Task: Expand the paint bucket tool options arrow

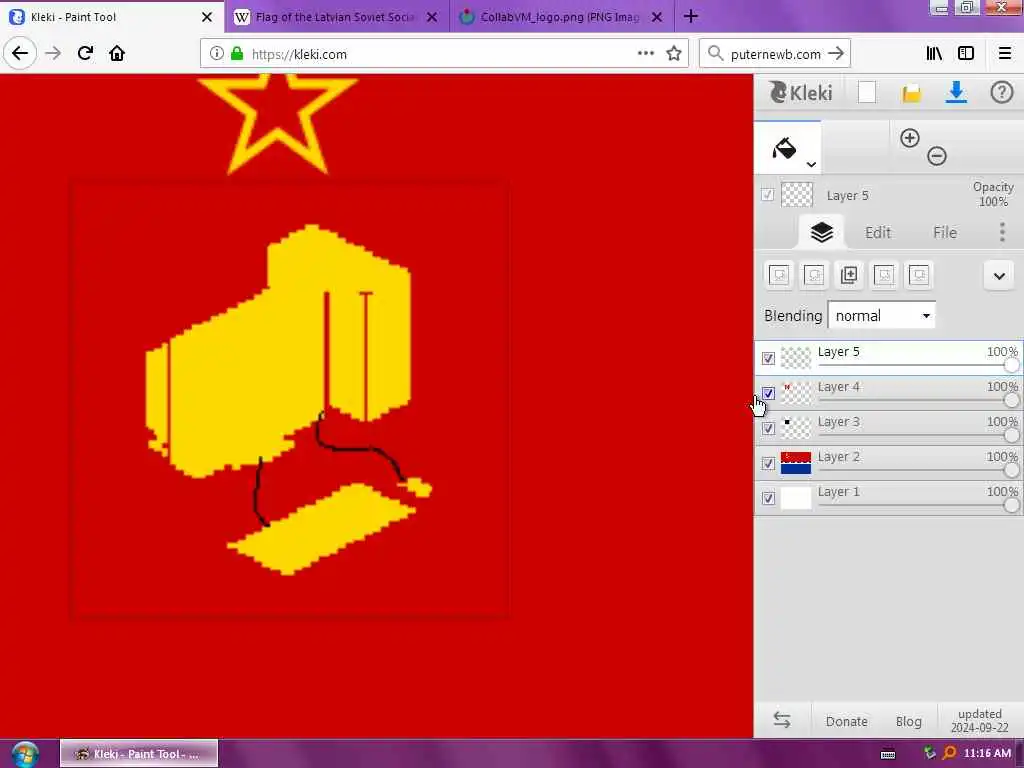Action: [x=810, y=164]
